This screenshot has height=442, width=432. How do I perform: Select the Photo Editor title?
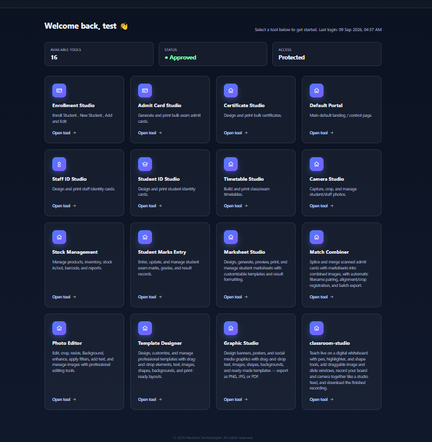tap(67, 343)
